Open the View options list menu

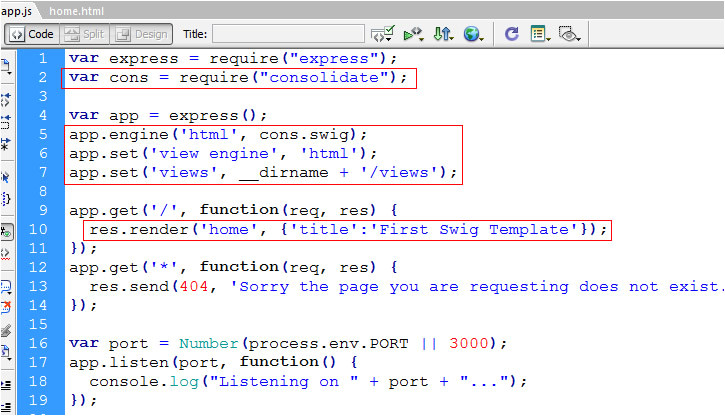[540, 34]
